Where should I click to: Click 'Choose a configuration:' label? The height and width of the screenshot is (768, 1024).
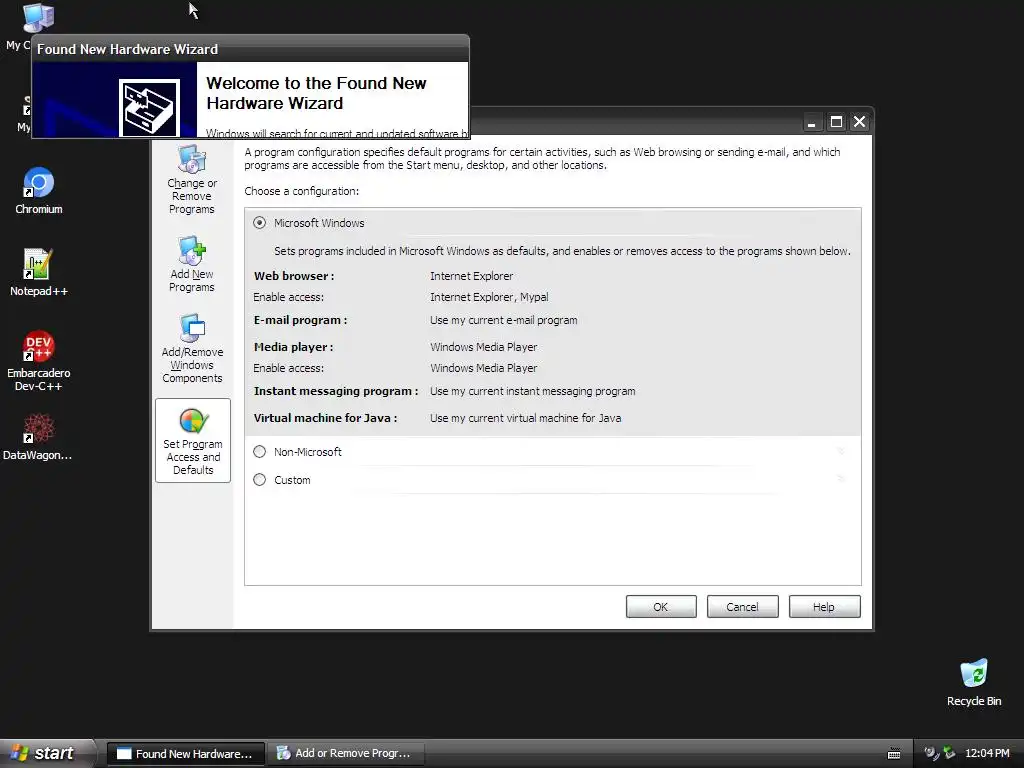click(x=302, y=191)
